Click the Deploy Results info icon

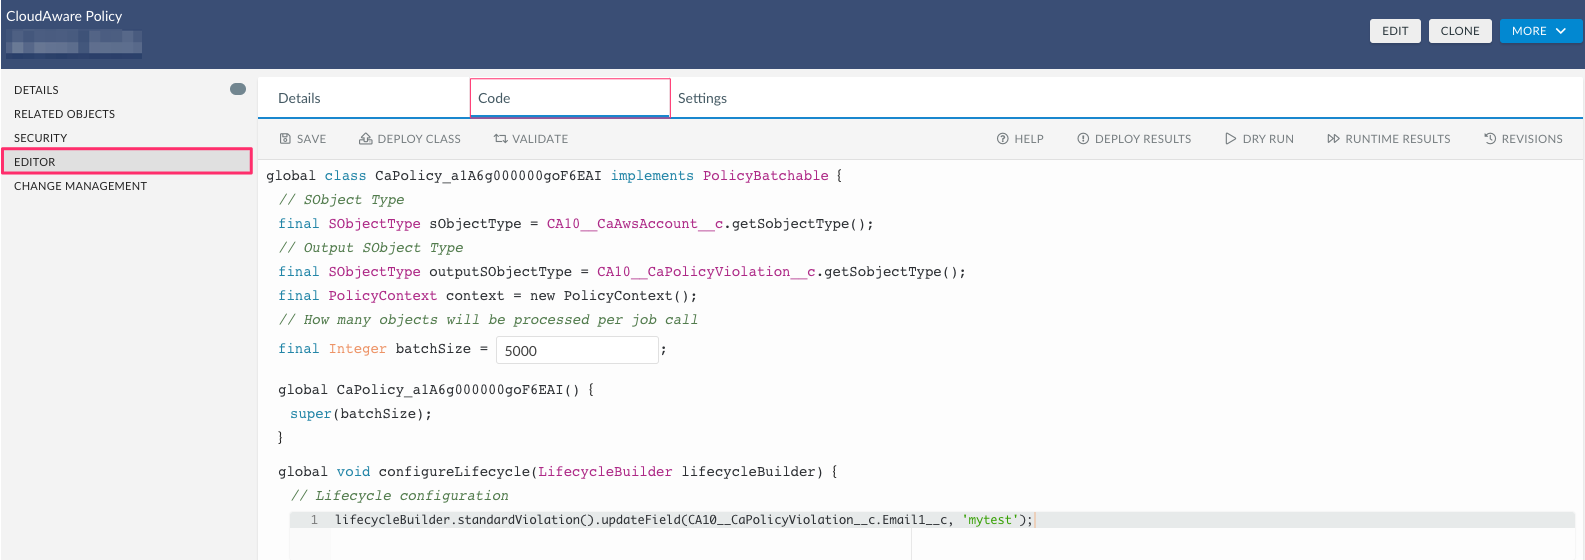pos(1083,139)
